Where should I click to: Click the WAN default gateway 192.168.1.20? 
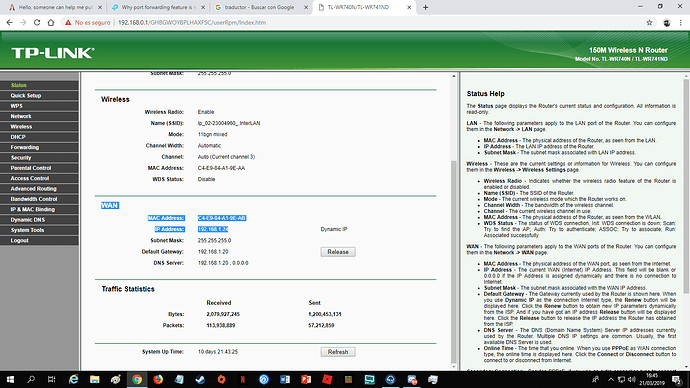pos(213,252)
